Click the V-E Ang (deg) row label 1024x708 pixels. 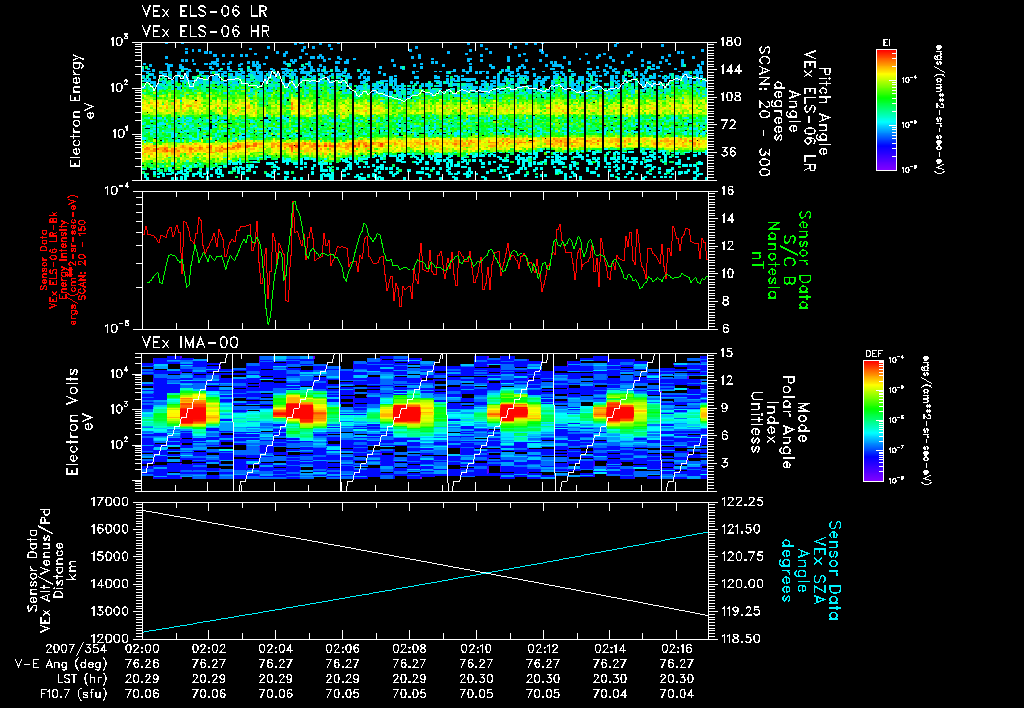[x=60, y=665]
